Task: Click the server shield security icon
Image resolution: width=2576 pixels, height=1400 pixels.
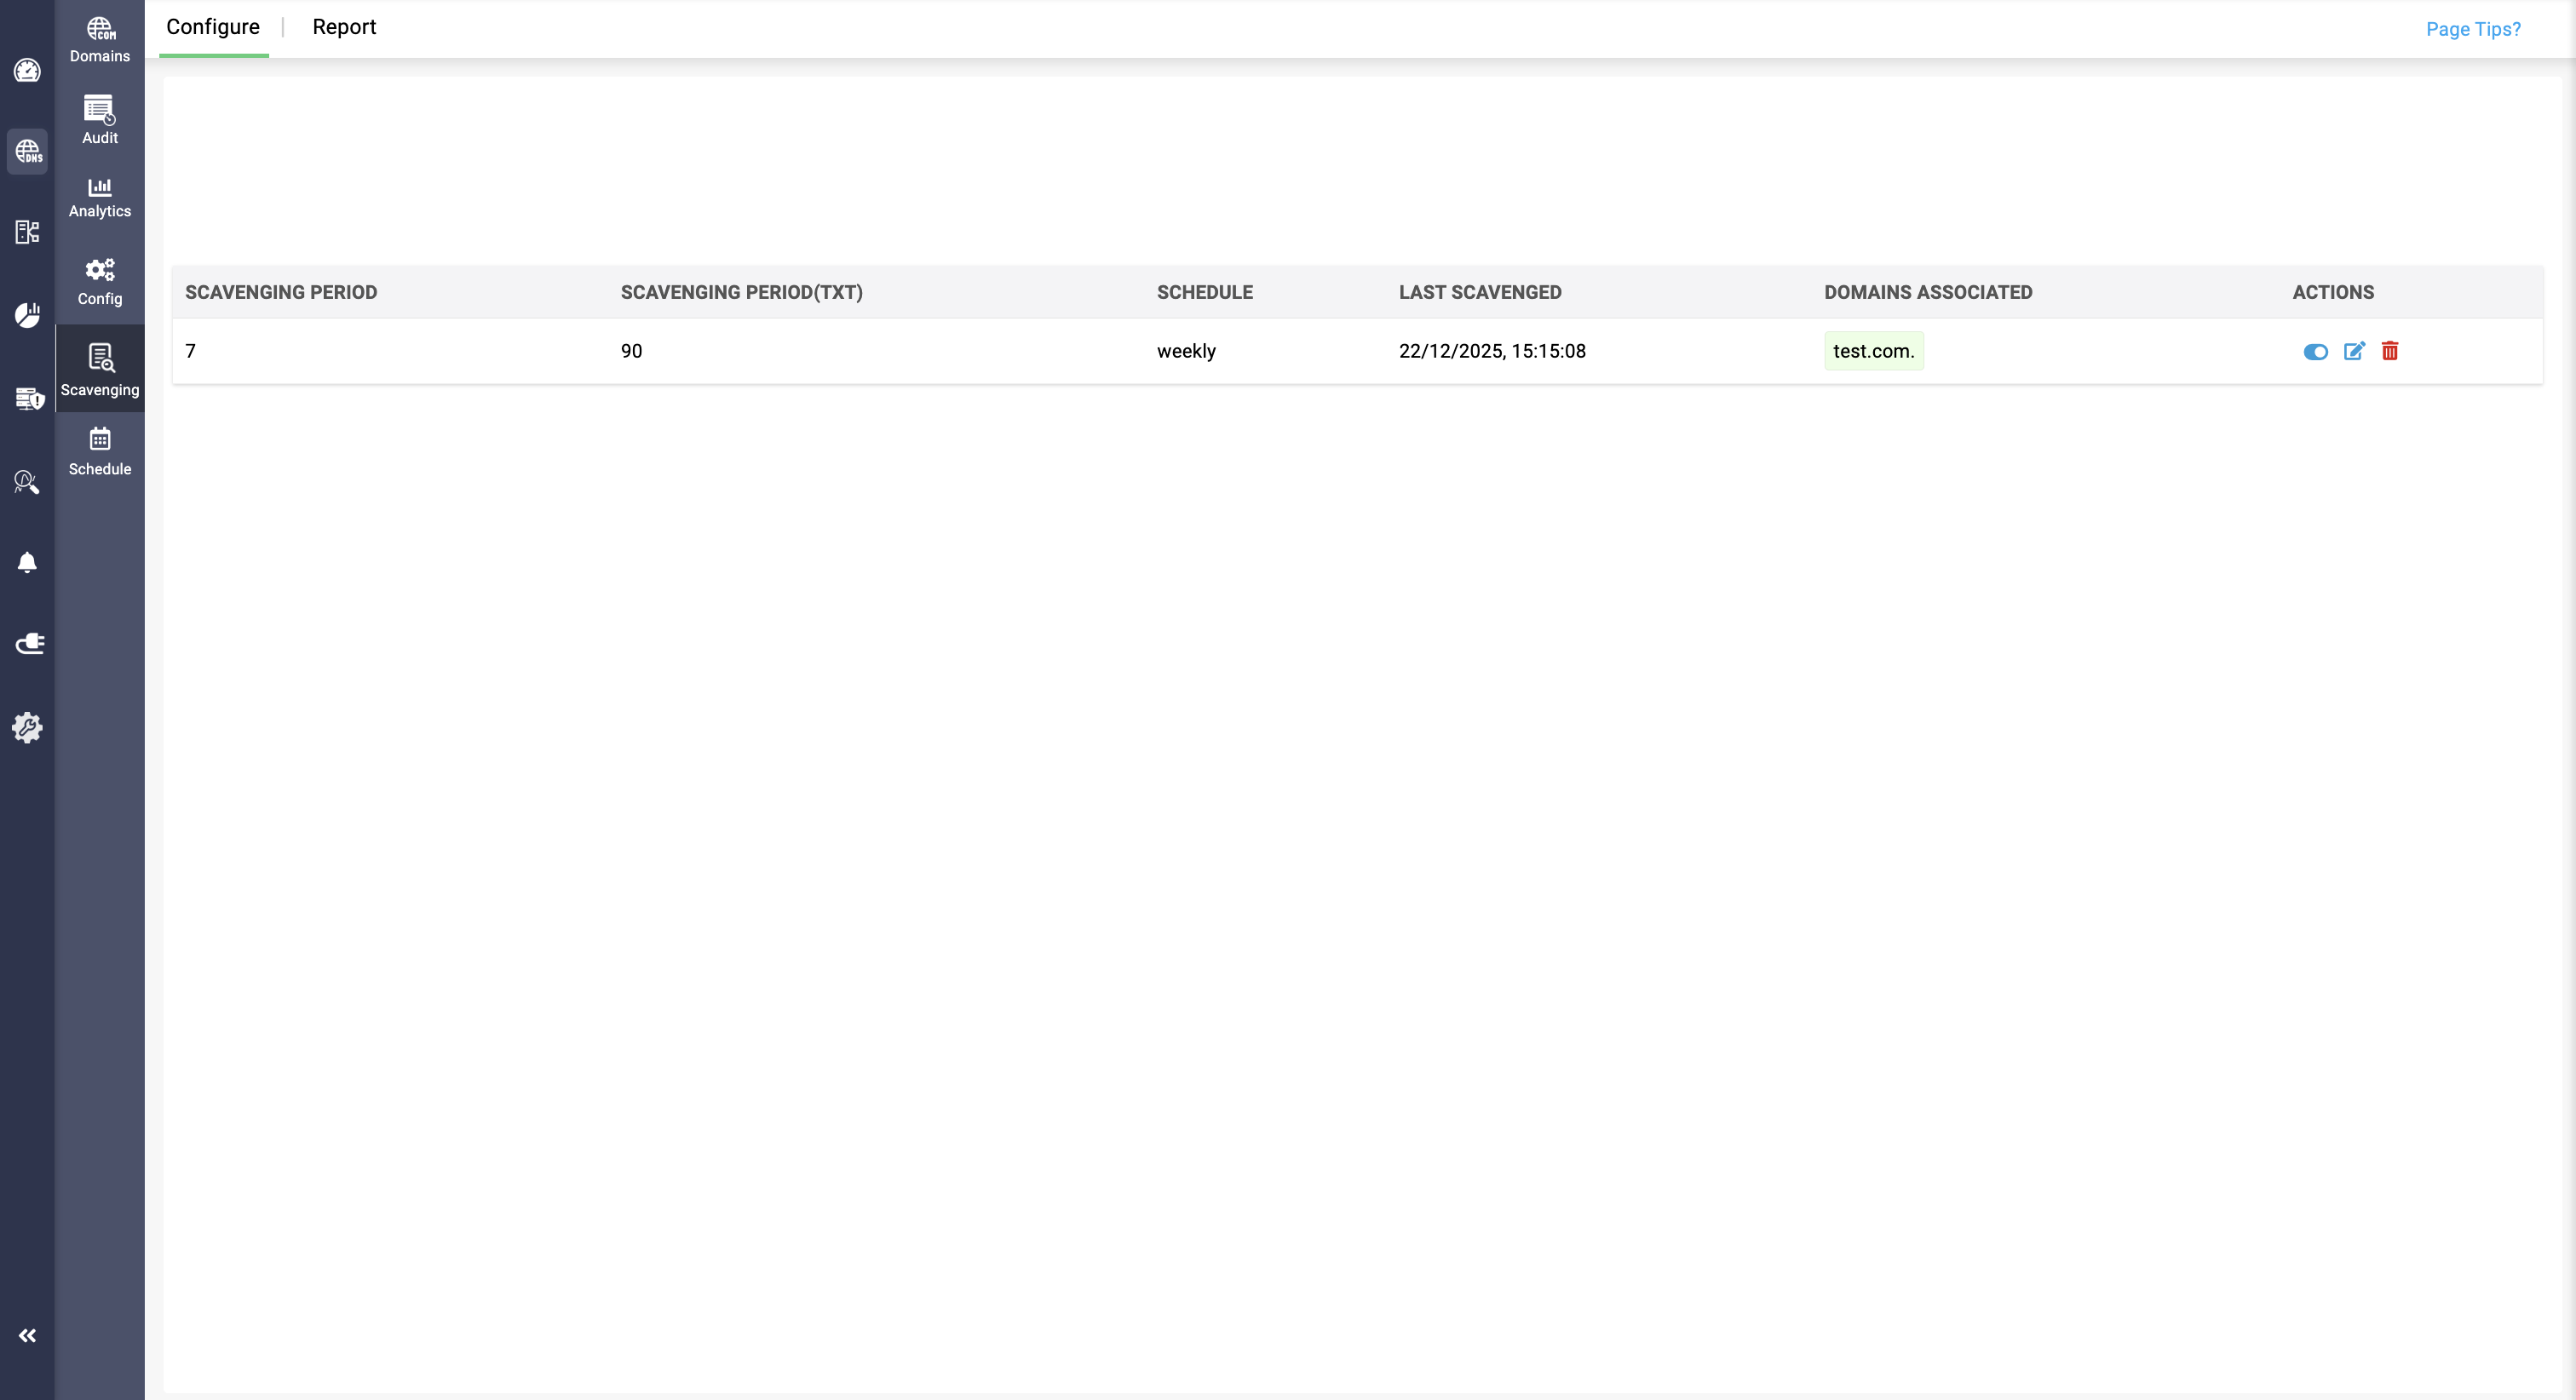Action: point(29,398)
